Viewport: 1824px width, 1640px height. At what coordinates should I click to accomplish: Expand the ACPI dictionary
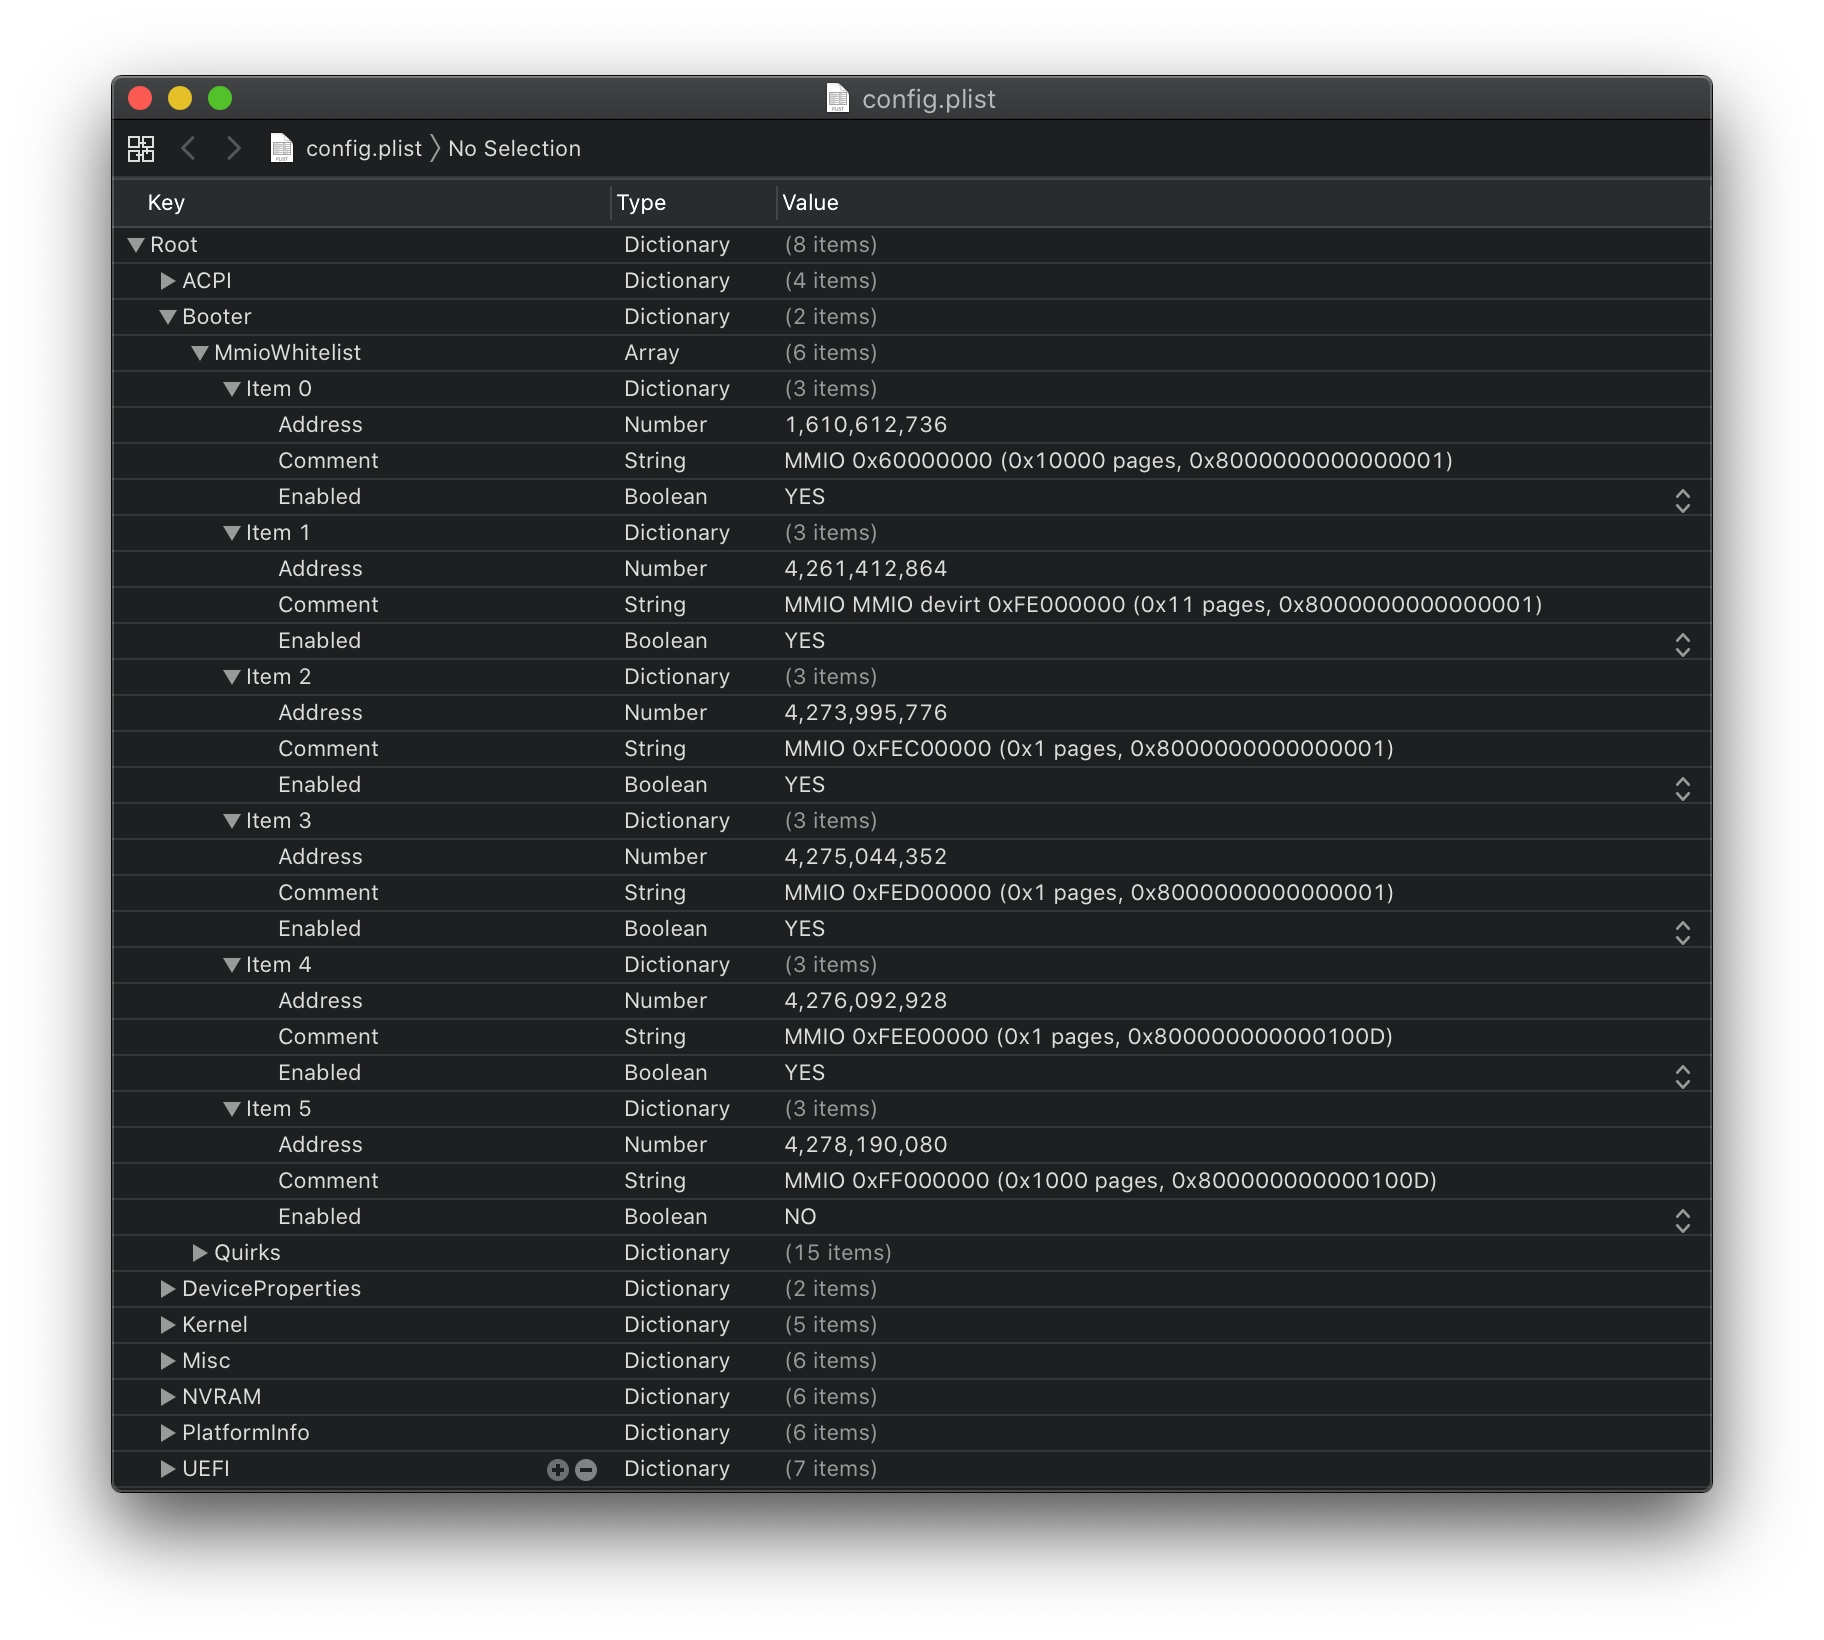pos(168,281)
